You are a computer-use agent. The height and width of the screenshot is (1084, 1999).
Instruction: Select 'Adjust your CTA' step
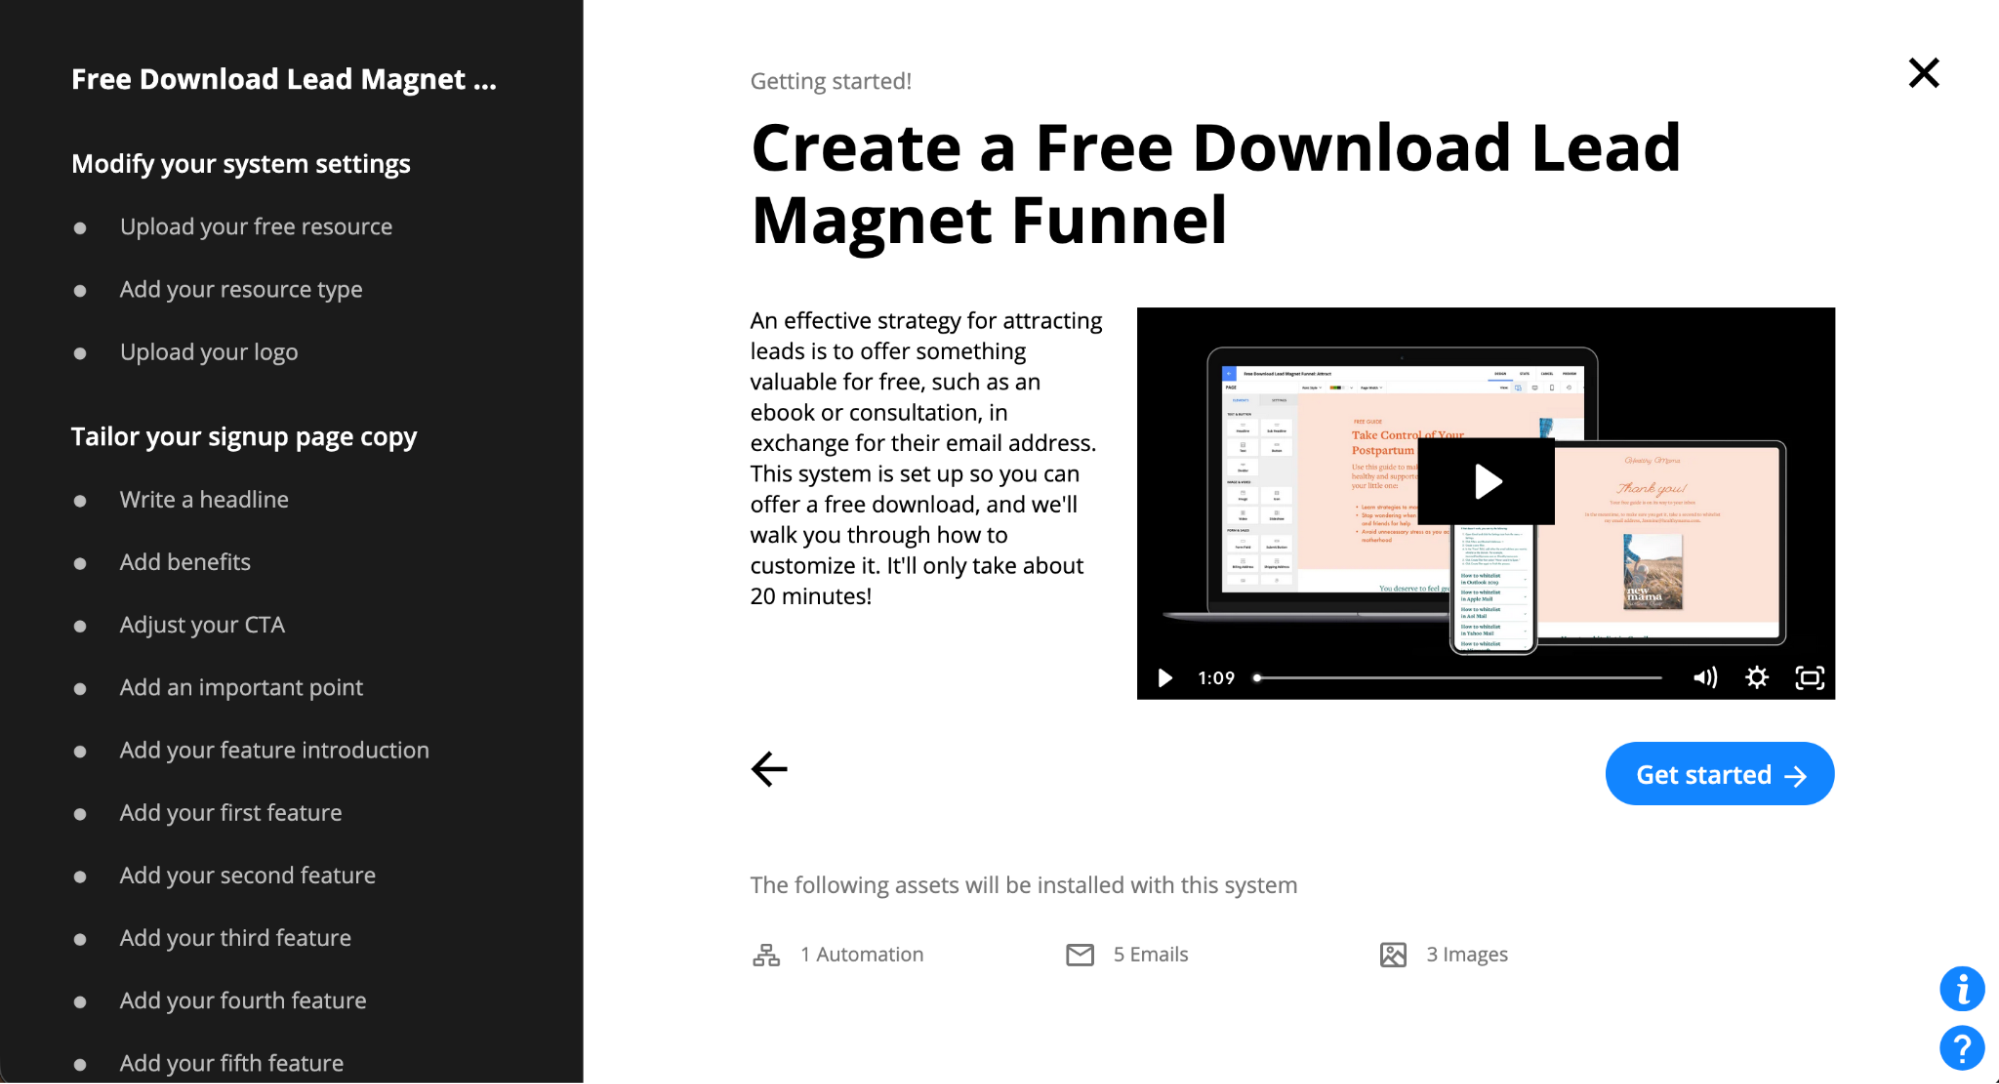point(202,625)
